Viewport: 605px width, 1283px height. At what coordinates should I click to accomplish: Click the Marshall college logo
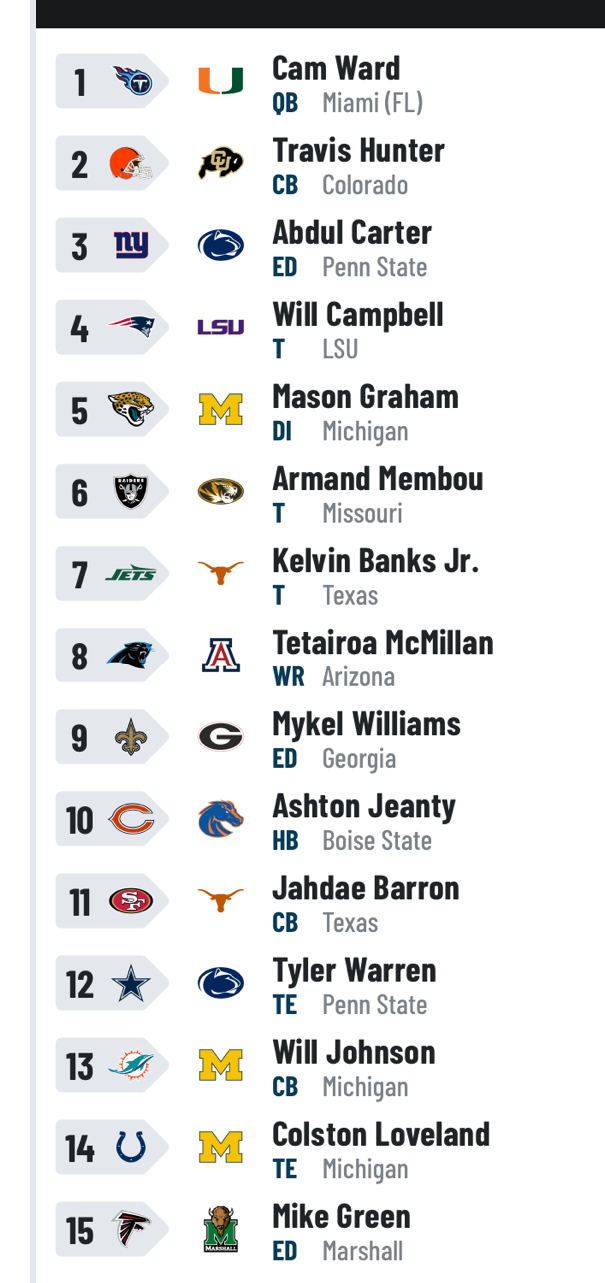pyautogui.click(x=220, y=1230)
